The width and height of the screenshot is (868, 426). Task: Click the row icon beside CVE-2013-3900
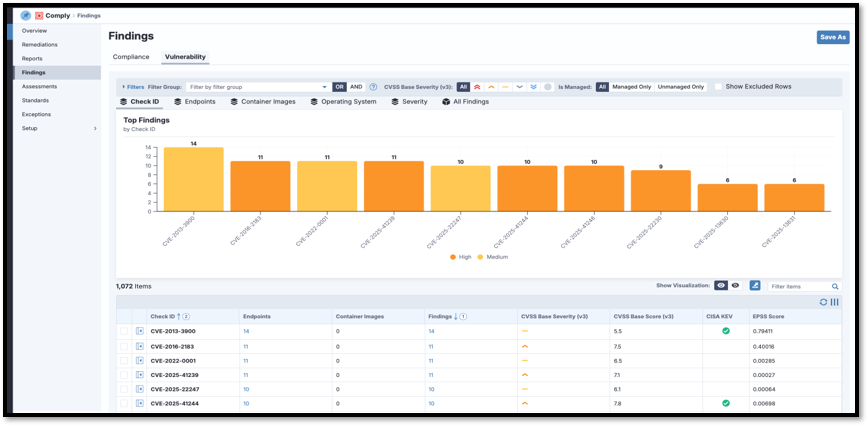tap(140, 331)
